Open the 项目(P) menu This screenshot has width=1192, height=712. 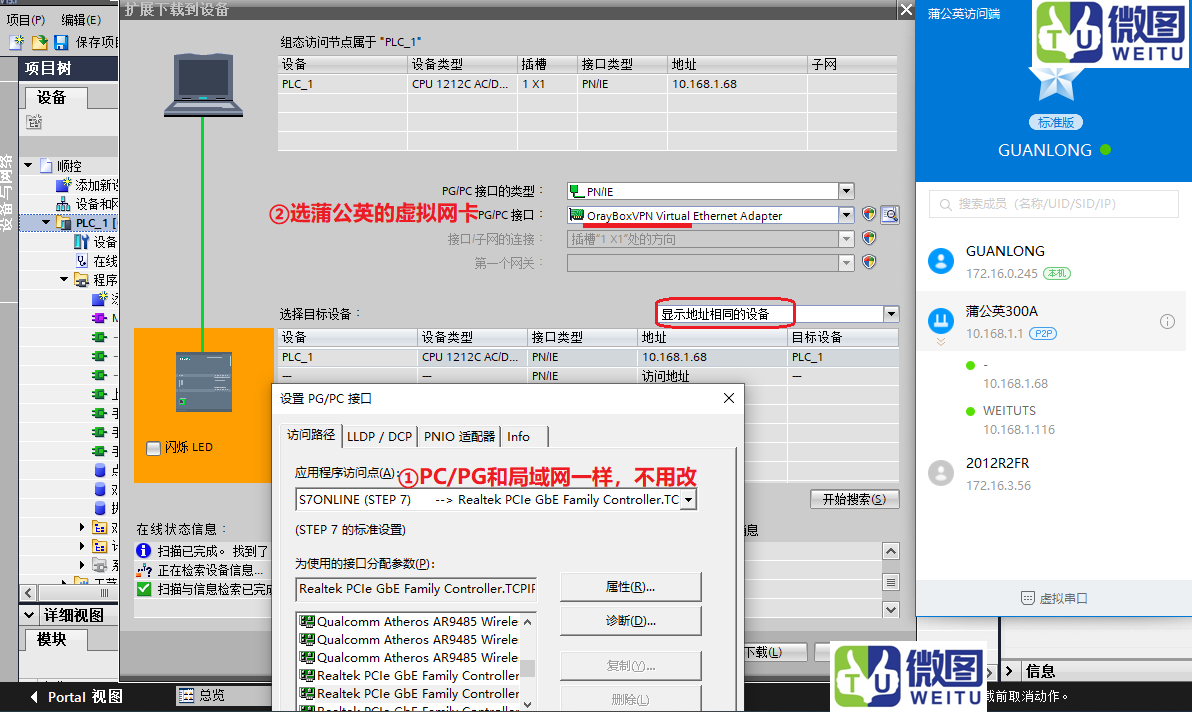(x=26, y=20)
